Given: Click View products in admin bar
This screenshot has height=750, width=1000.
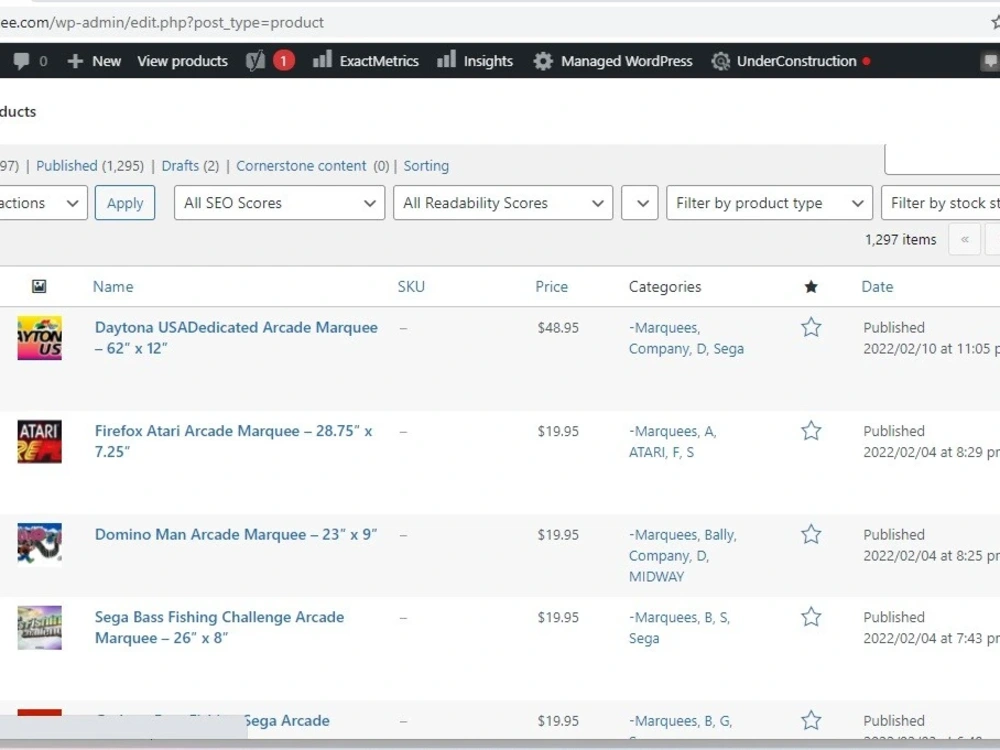Looking at the screenshot, I should pos(182,61).
